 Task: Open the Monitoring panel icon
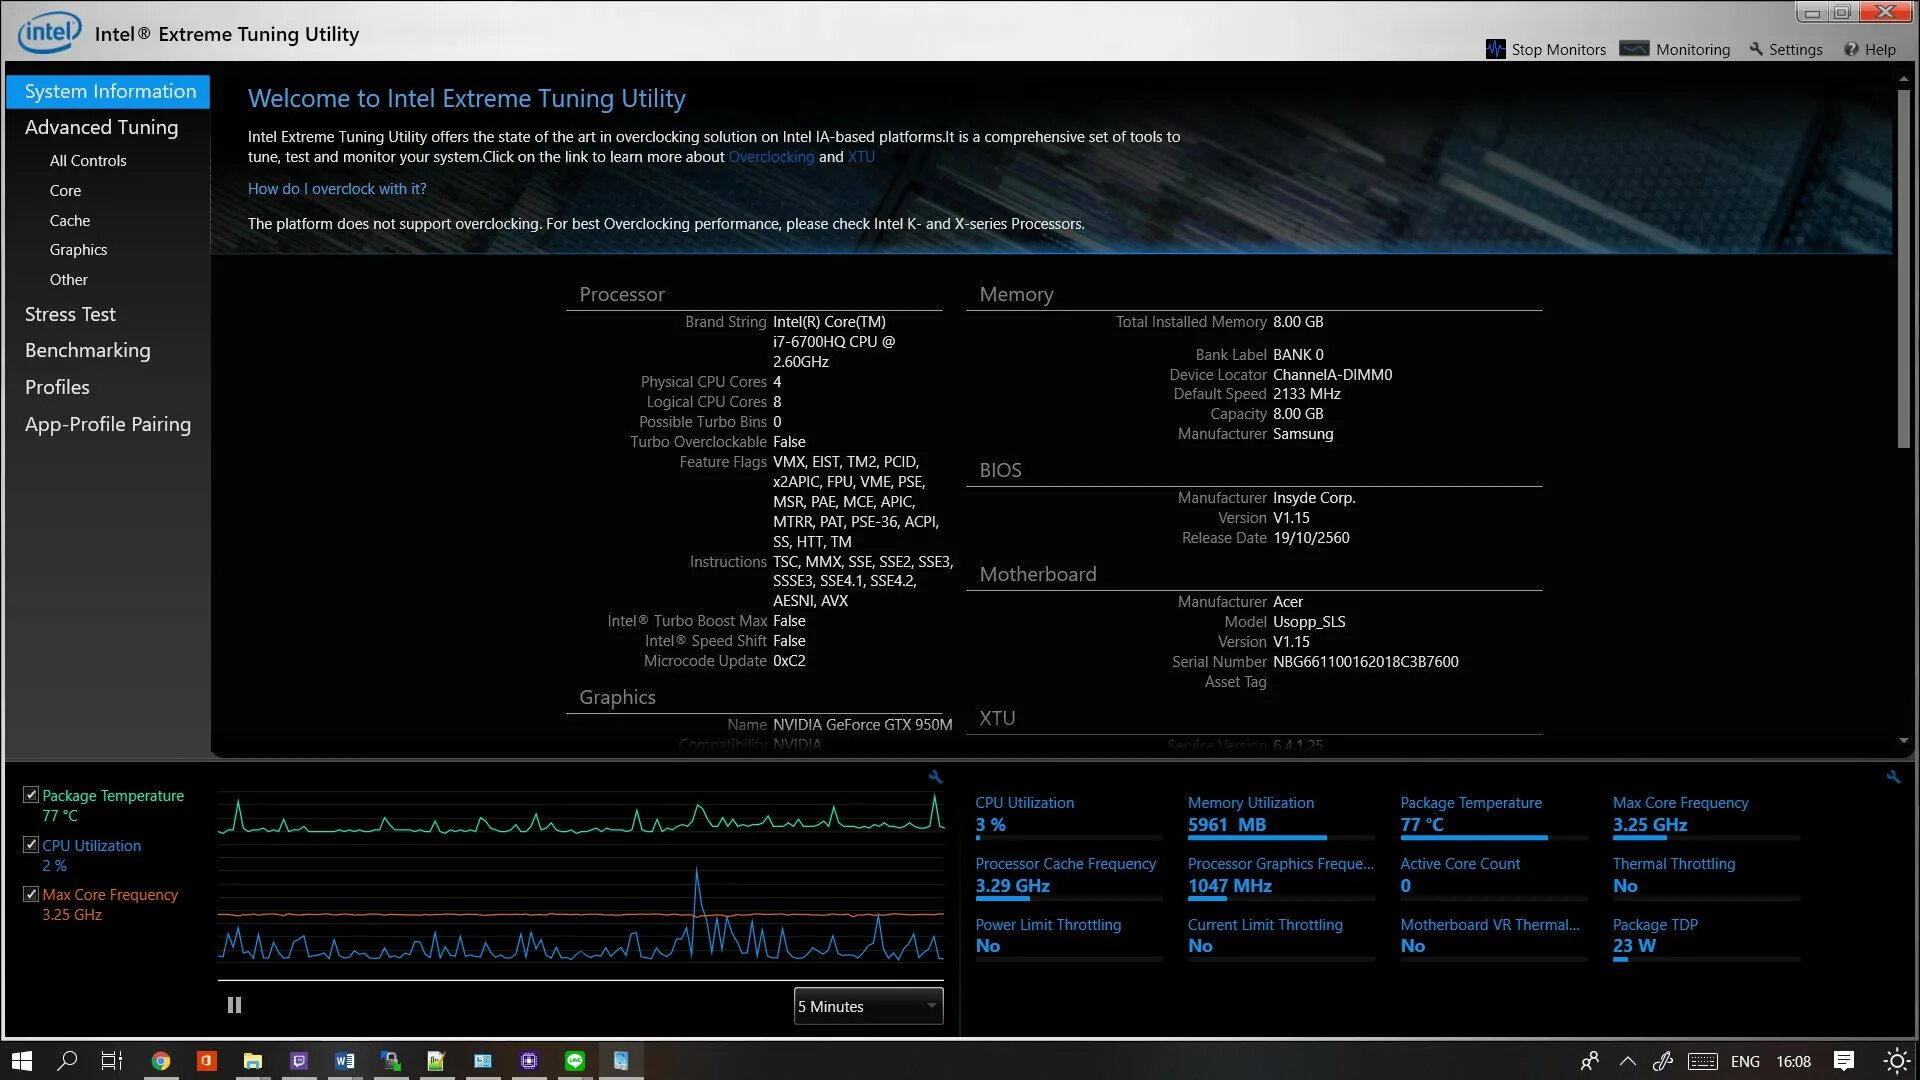(x=1634, y=49)
